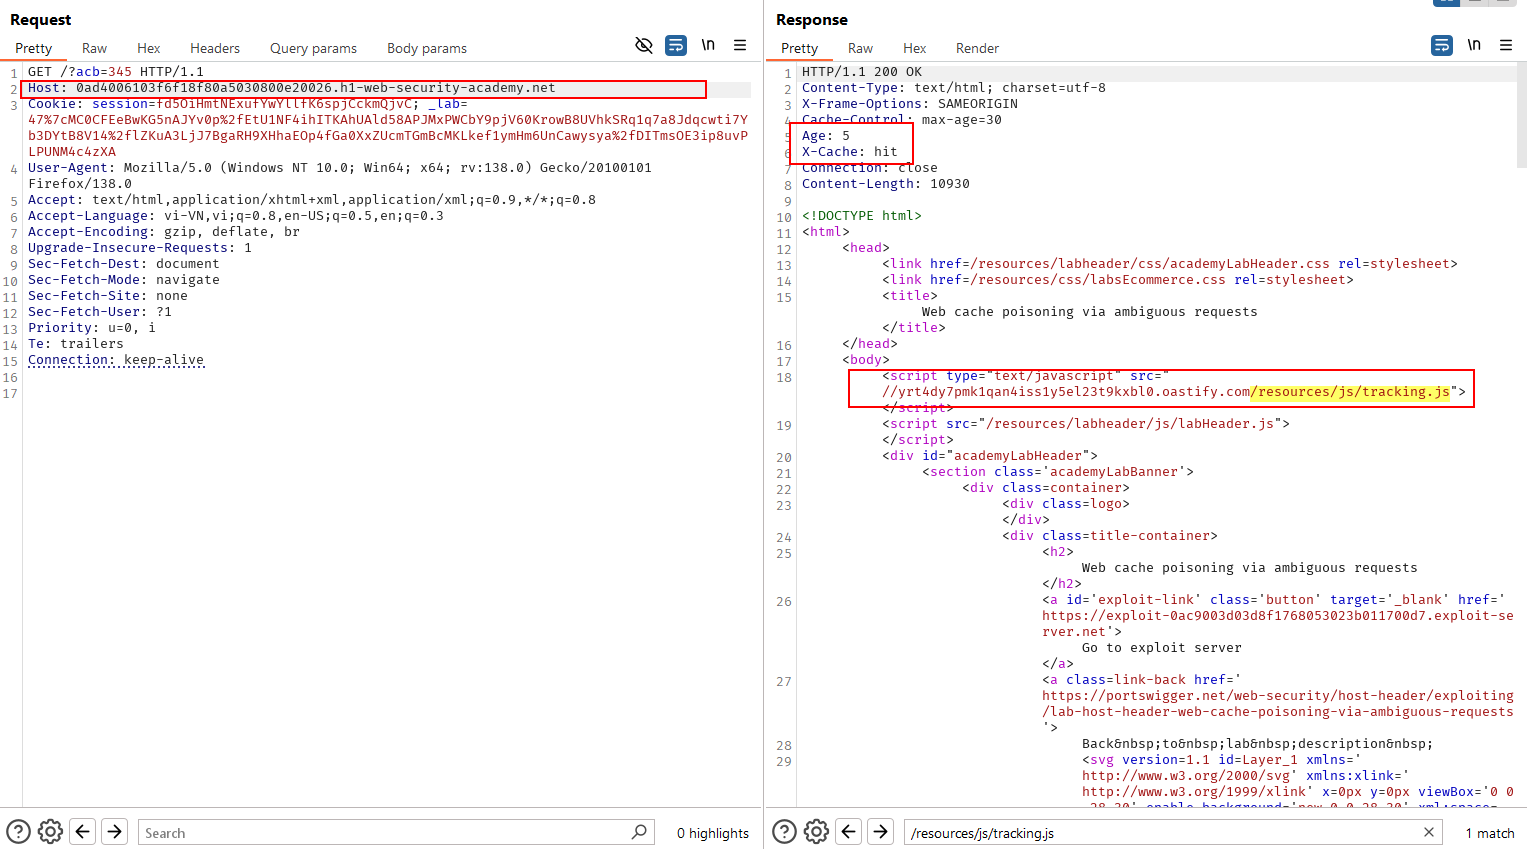
Task: Click the 'Sec-Fetch-Site: none' line
Action: 108,296
